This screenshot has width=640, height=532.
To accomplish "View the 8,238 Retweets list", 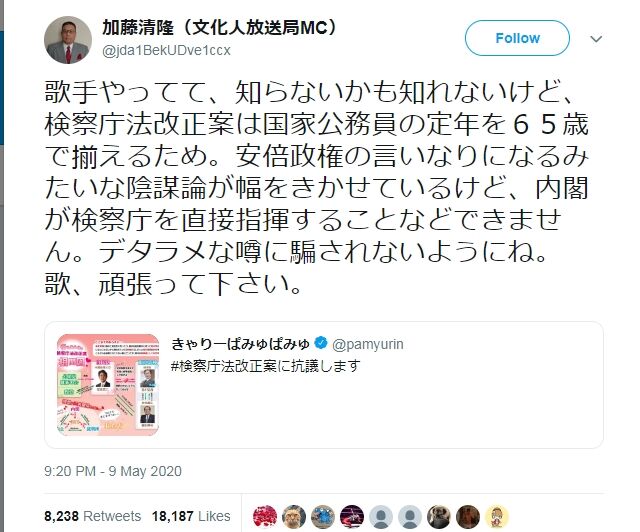I will tap(93, 516).
